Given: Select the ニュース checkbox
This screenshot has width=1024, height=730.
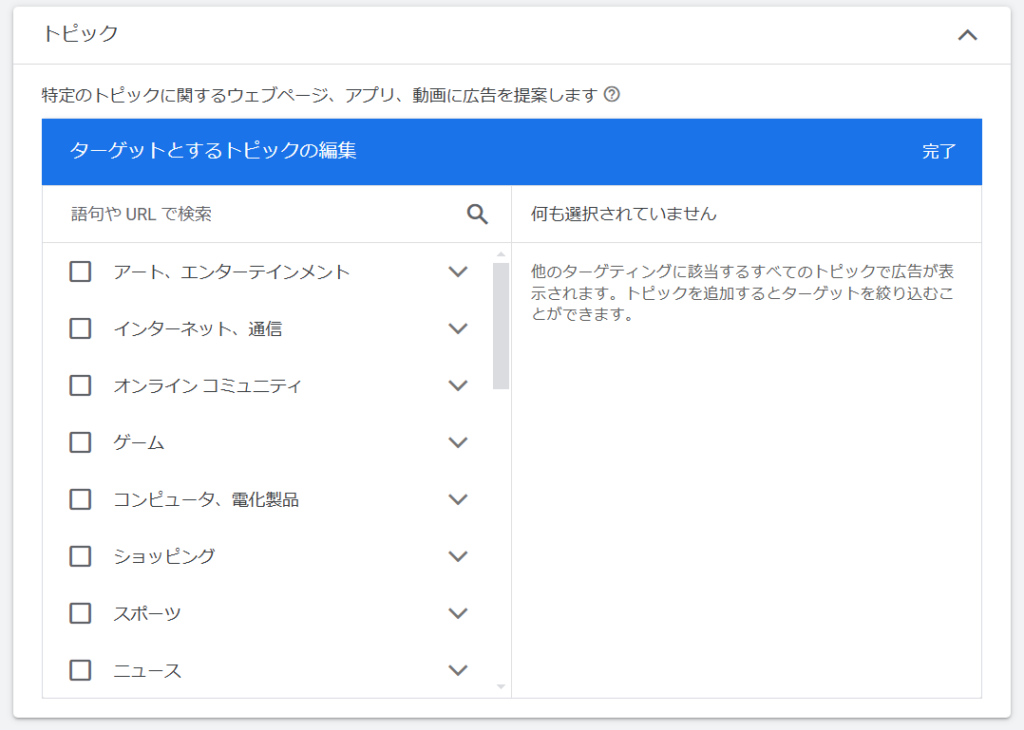Looking at the screenshot, I should coord(80,670).
